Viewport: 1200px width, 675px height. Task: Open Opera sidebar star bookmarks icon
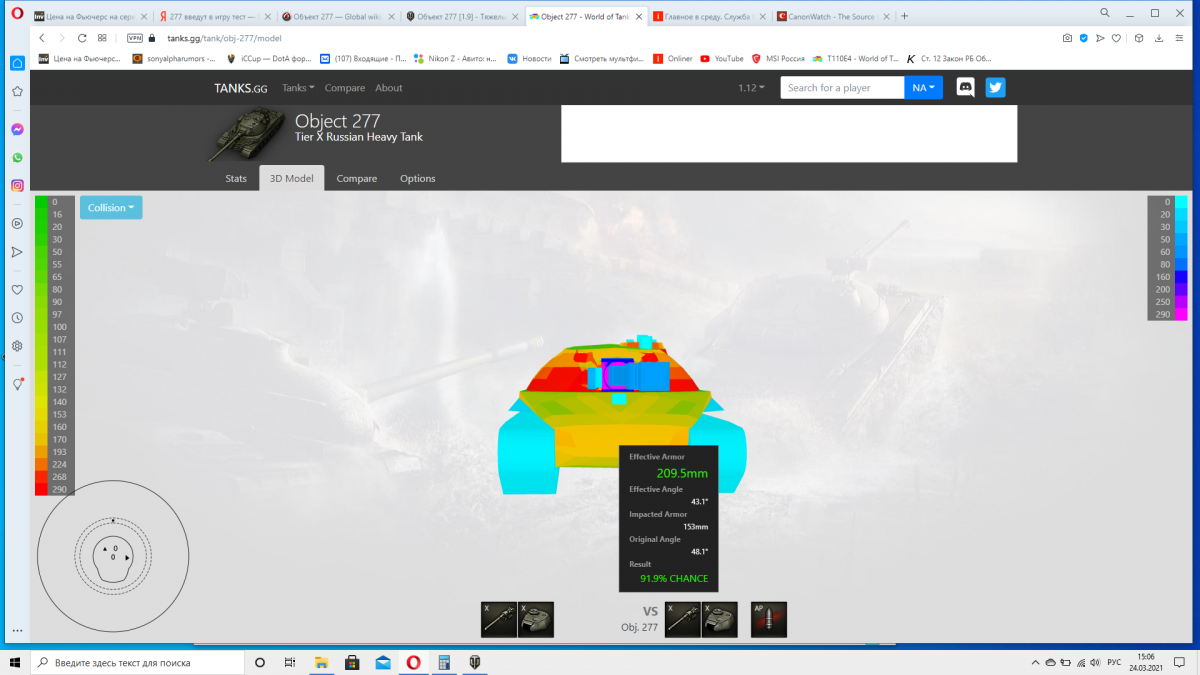coord(17,91)
